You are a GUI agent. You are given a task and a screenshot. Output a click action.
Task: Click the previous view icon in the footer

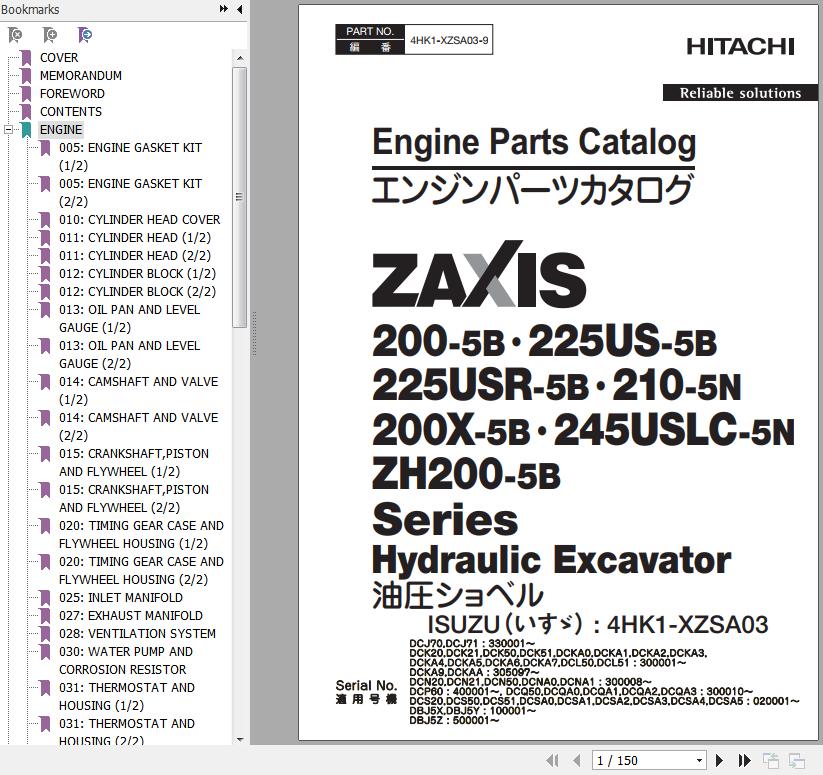point(771,760)
